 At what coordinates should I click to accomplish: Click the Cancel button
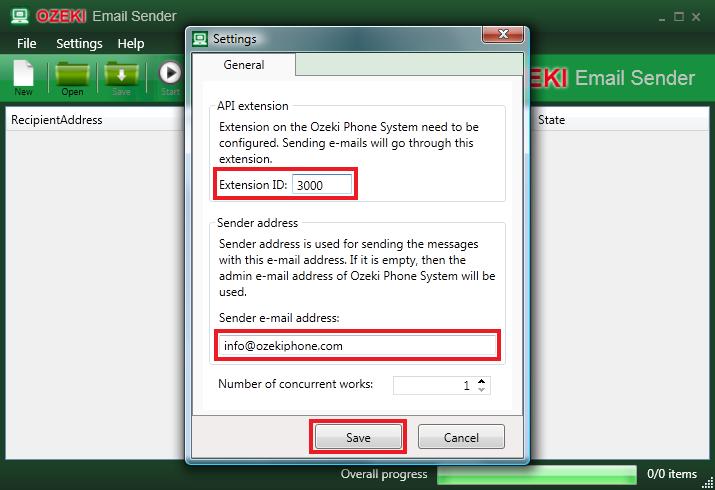click(x=461, y=437)
